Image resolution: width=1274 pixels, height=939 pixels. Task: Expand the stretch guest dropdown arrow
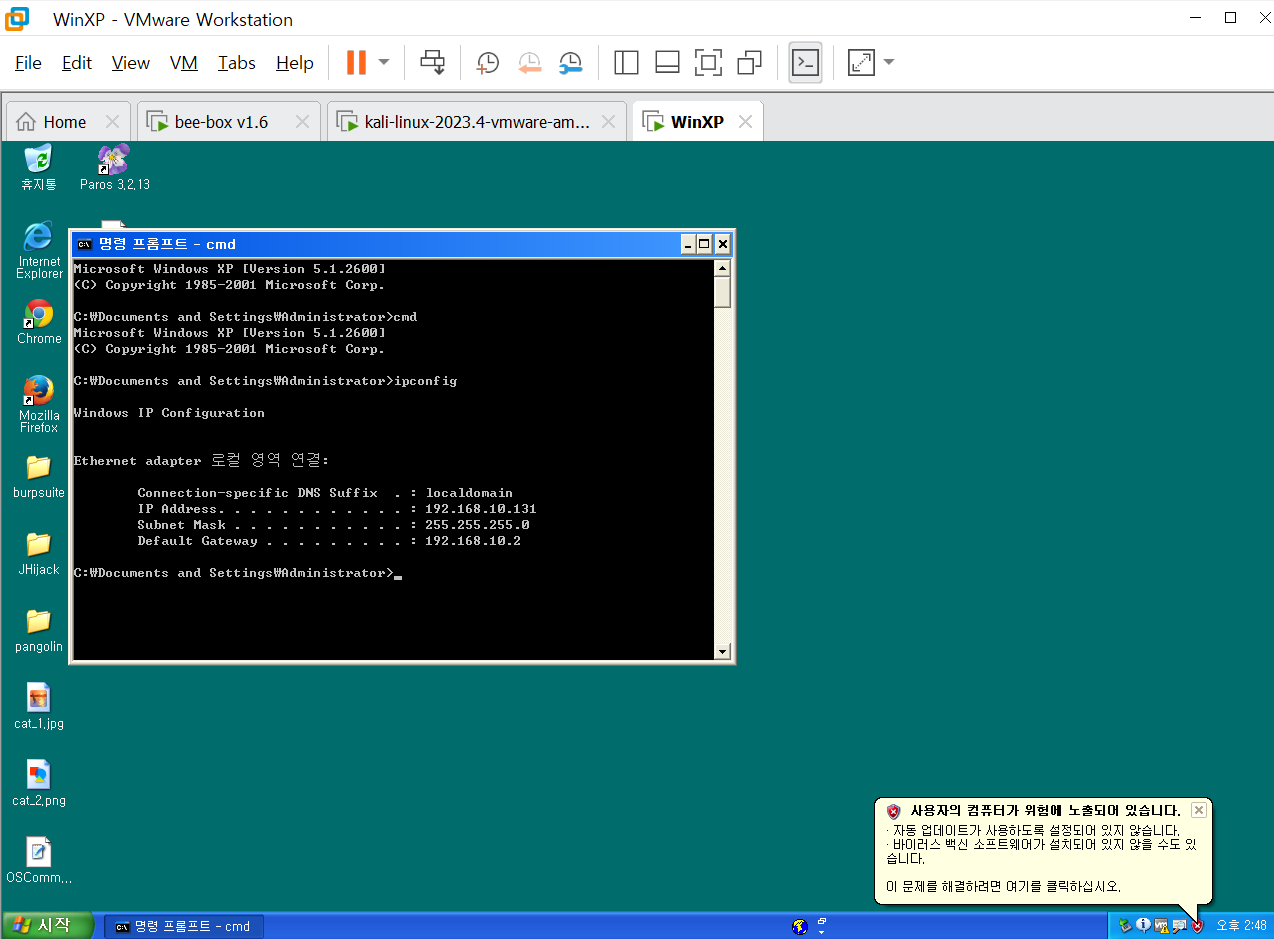coord(888,62)
